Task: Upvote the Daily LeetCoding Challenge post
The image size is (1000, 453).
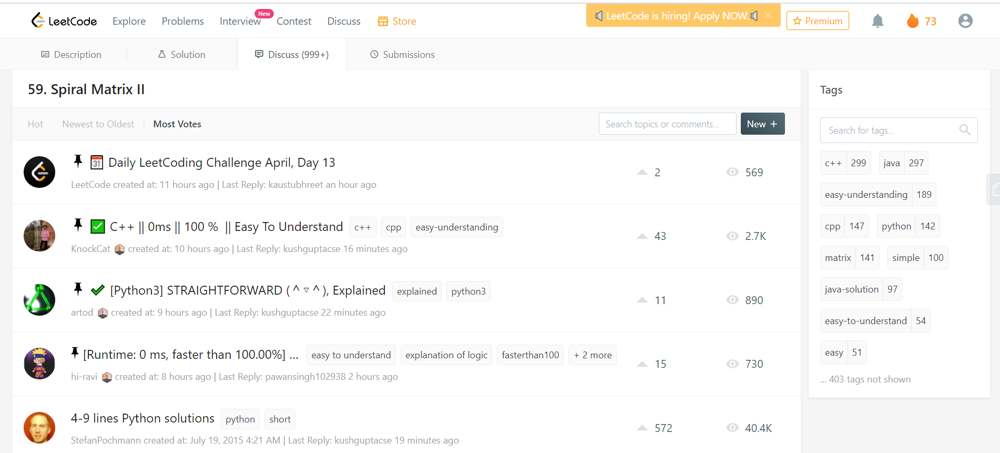Action: click(642, 172)
